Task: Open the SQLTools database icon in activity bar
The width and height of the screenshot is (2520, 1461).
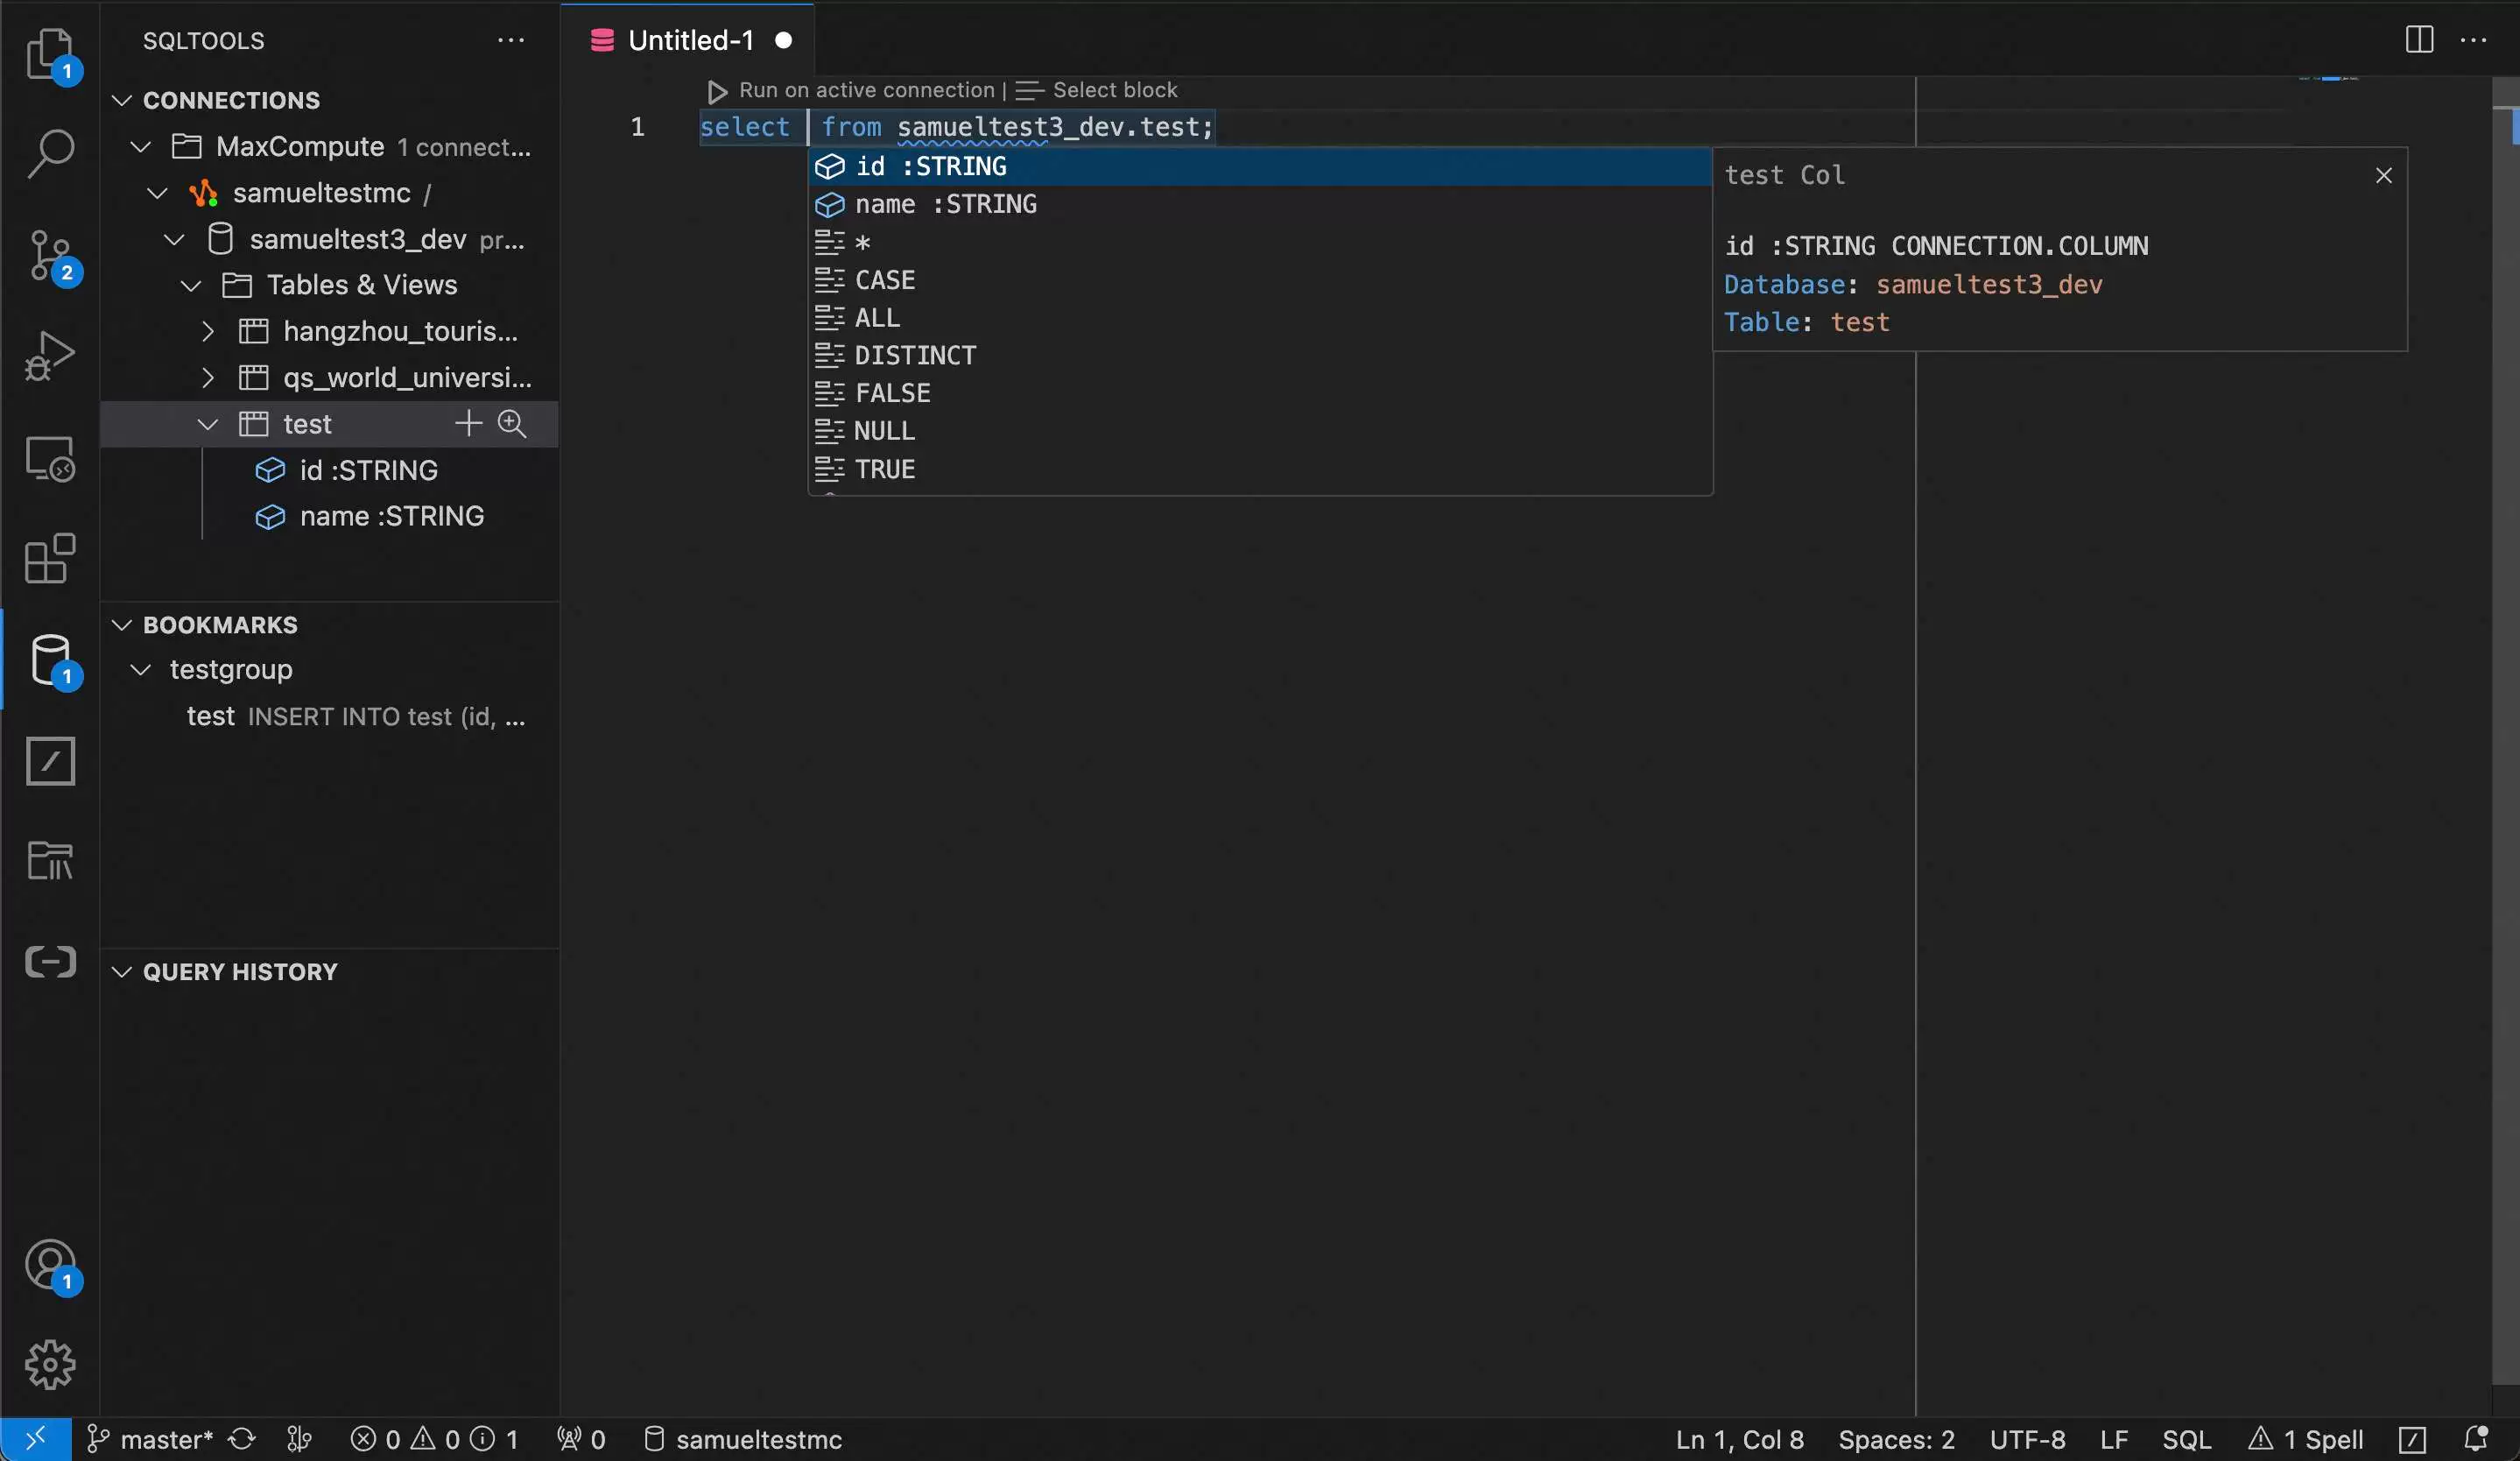Action: (x=50, y=659)
